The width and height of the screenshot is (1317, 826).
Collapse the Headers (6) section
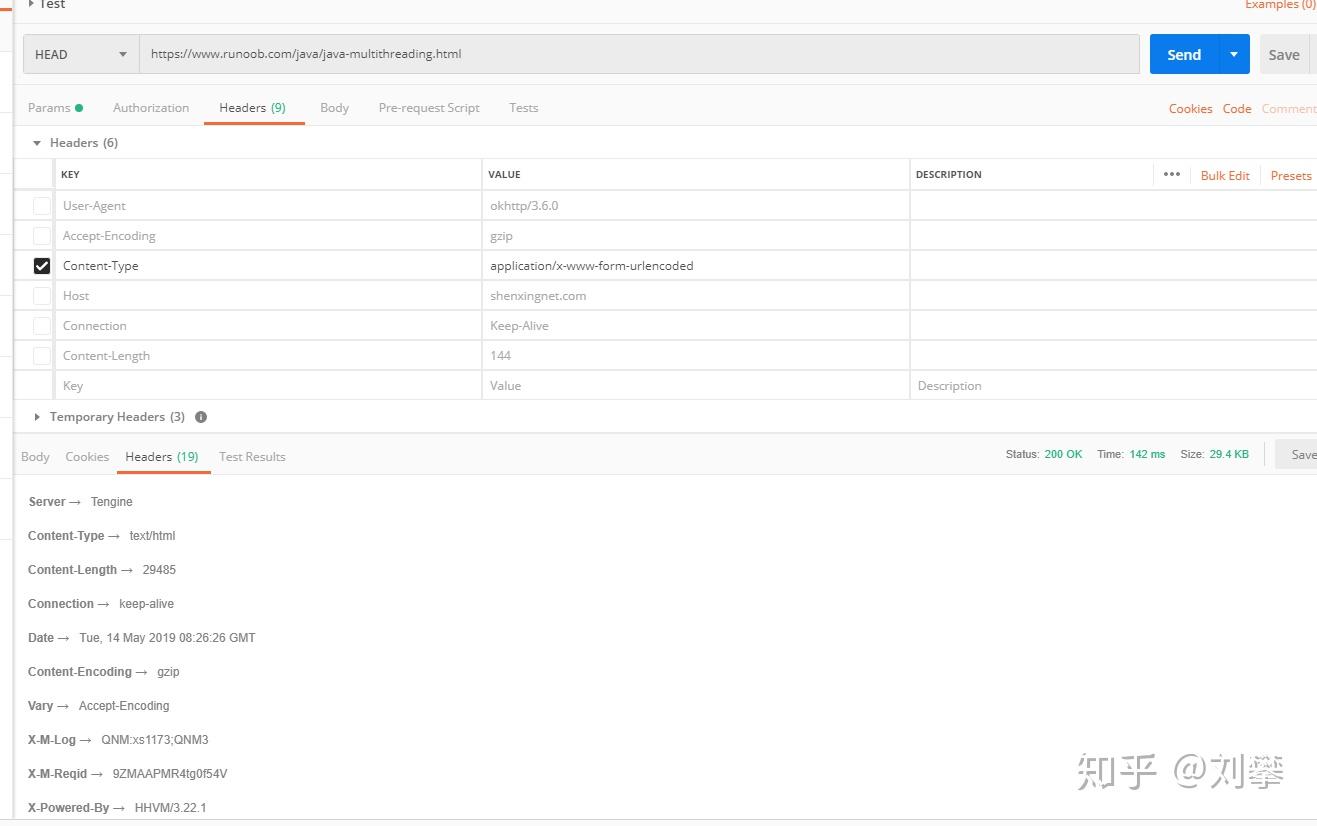[37, 143]
